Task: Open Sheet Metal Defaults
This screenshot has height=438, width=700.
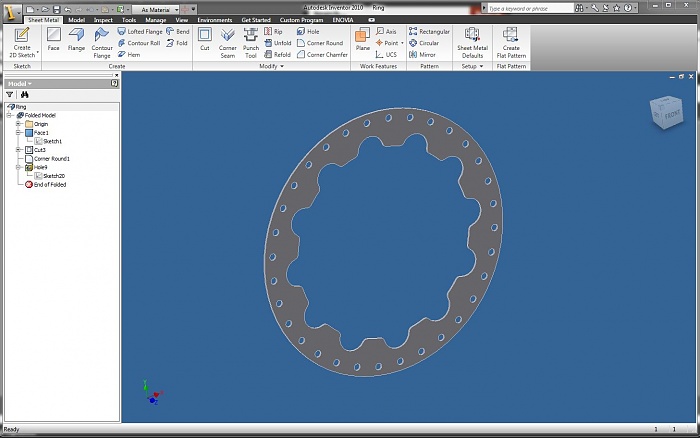Action: point(472,43)
